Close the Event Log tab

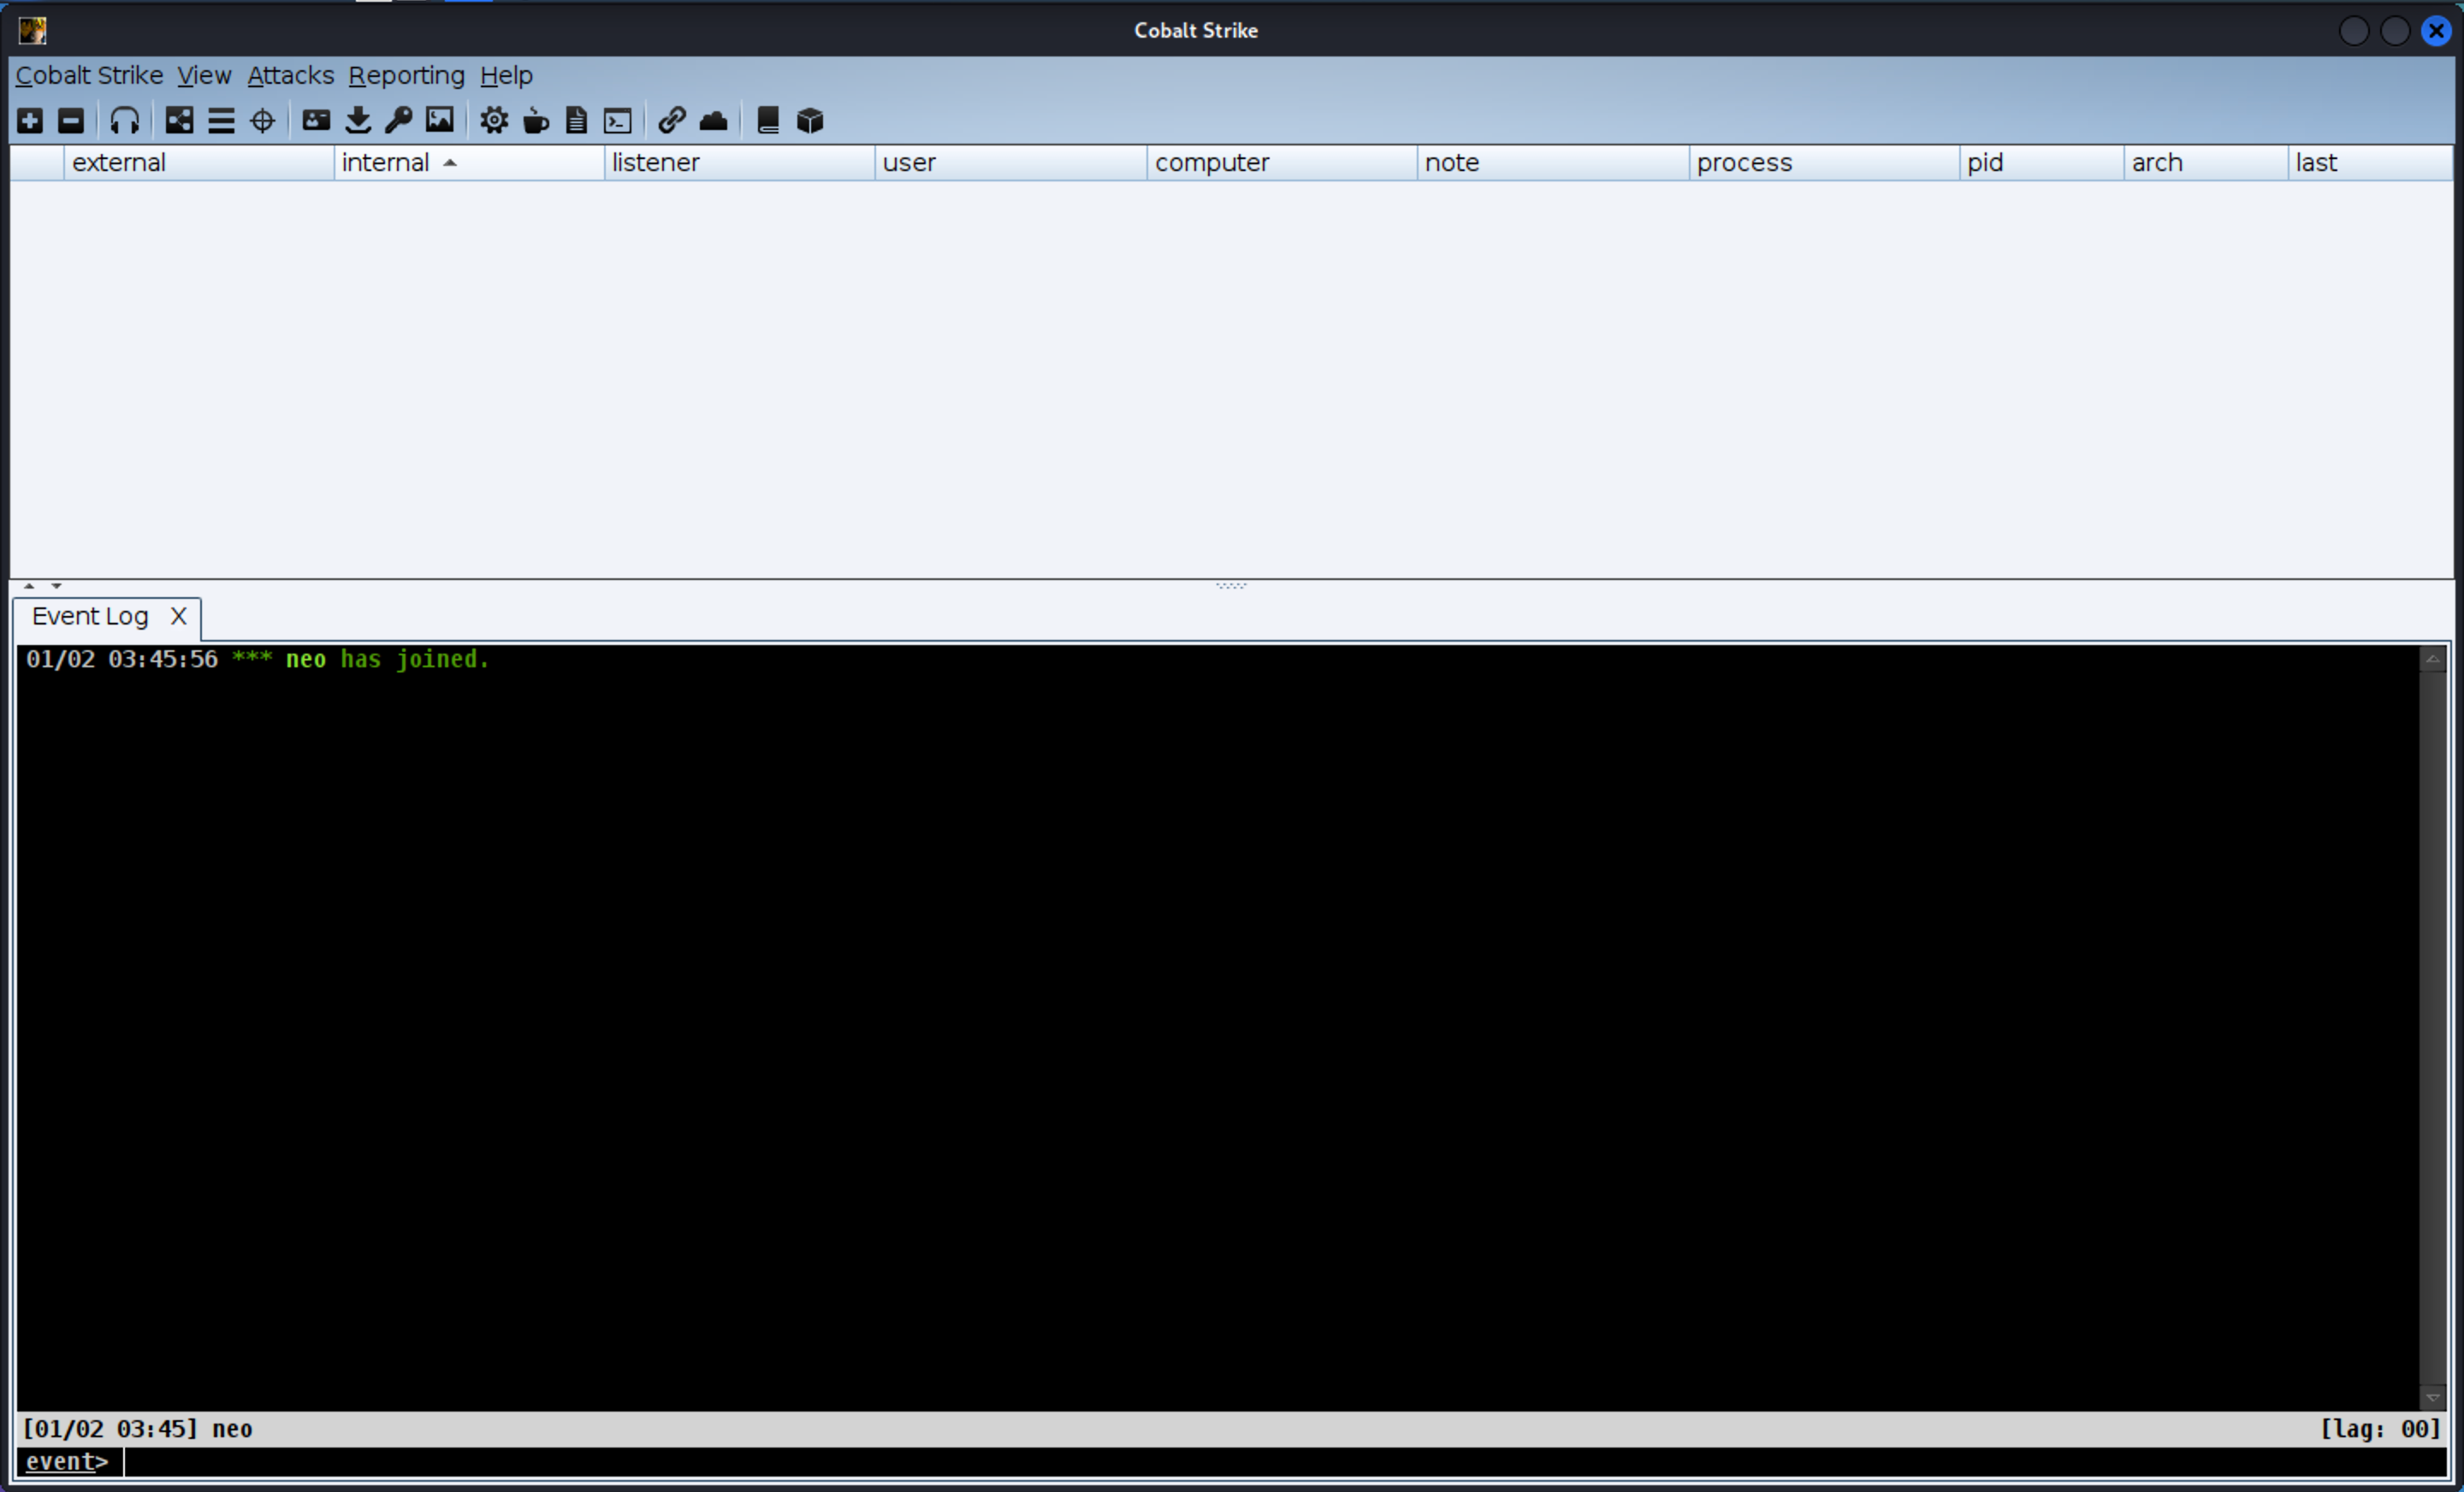[179, 616]
